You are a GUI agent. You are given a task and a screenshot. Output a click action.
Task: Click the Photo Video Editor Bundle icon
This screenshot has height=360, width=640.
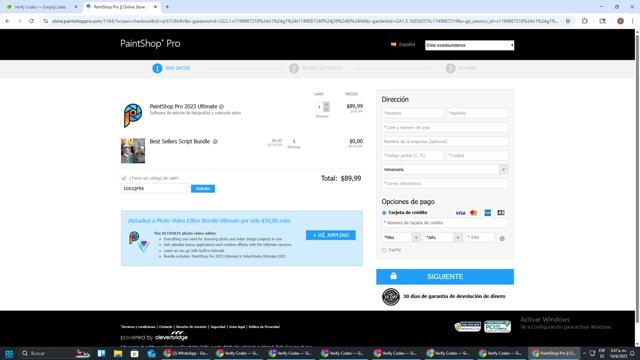pyautogui.click(x=139, y=242)
